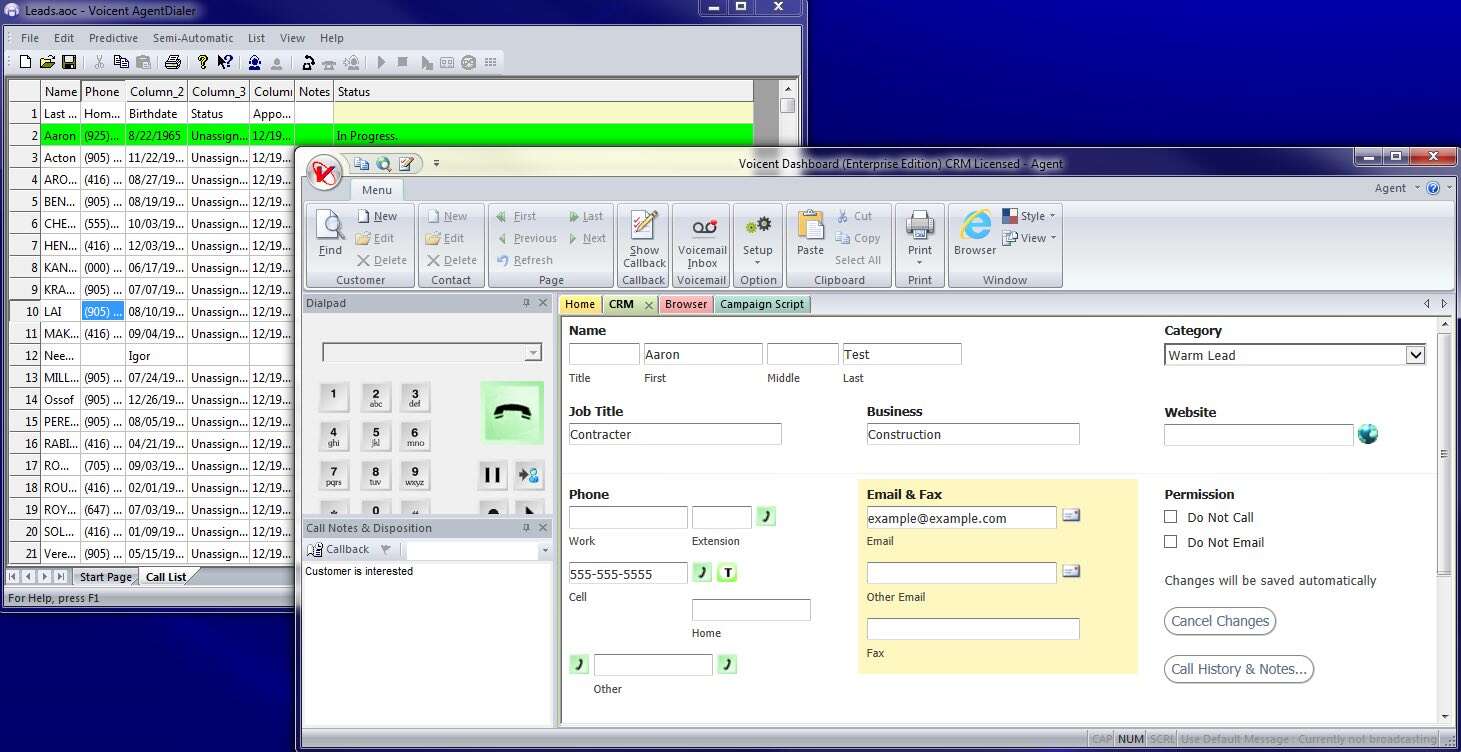This screenshot has width=1461, height=752.
Task: Open website using the globe icon
Action: tap(1368, 434)
